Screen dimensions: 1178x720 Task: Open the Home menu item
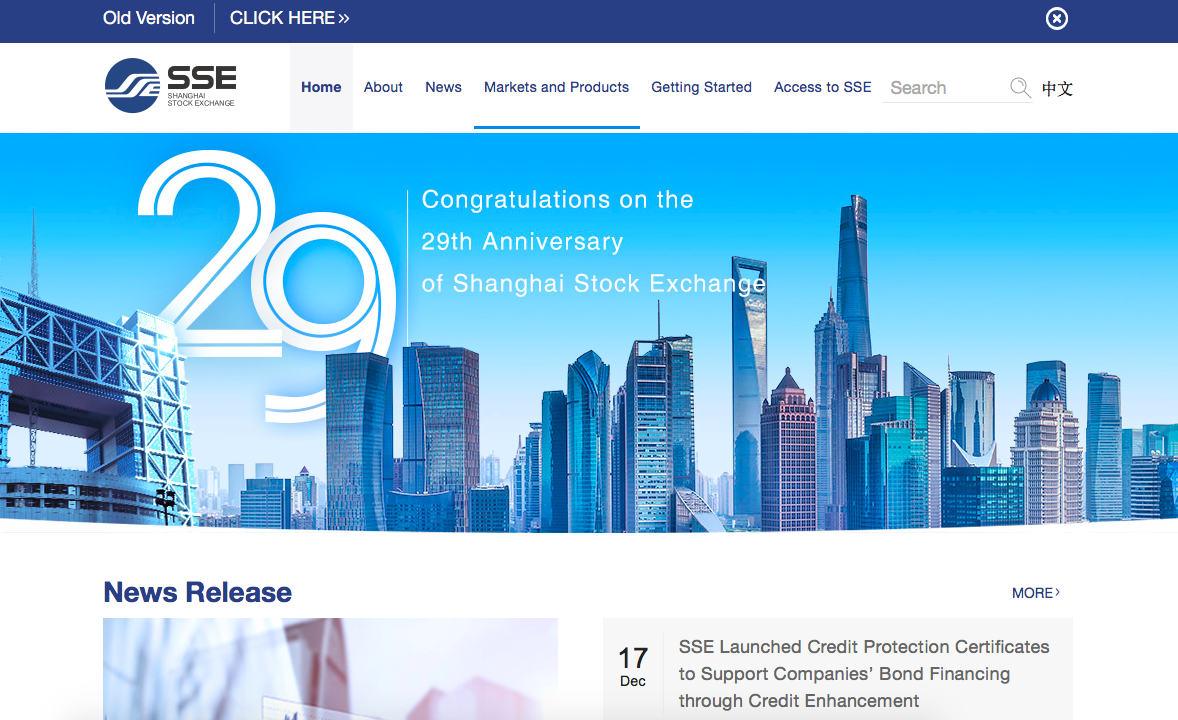pos(321,87)
